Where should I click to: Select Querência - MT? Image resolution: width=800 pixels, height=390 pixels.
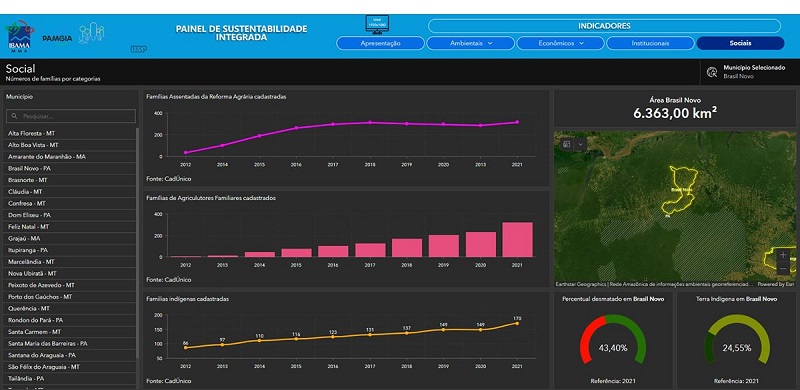click(70, 308)
